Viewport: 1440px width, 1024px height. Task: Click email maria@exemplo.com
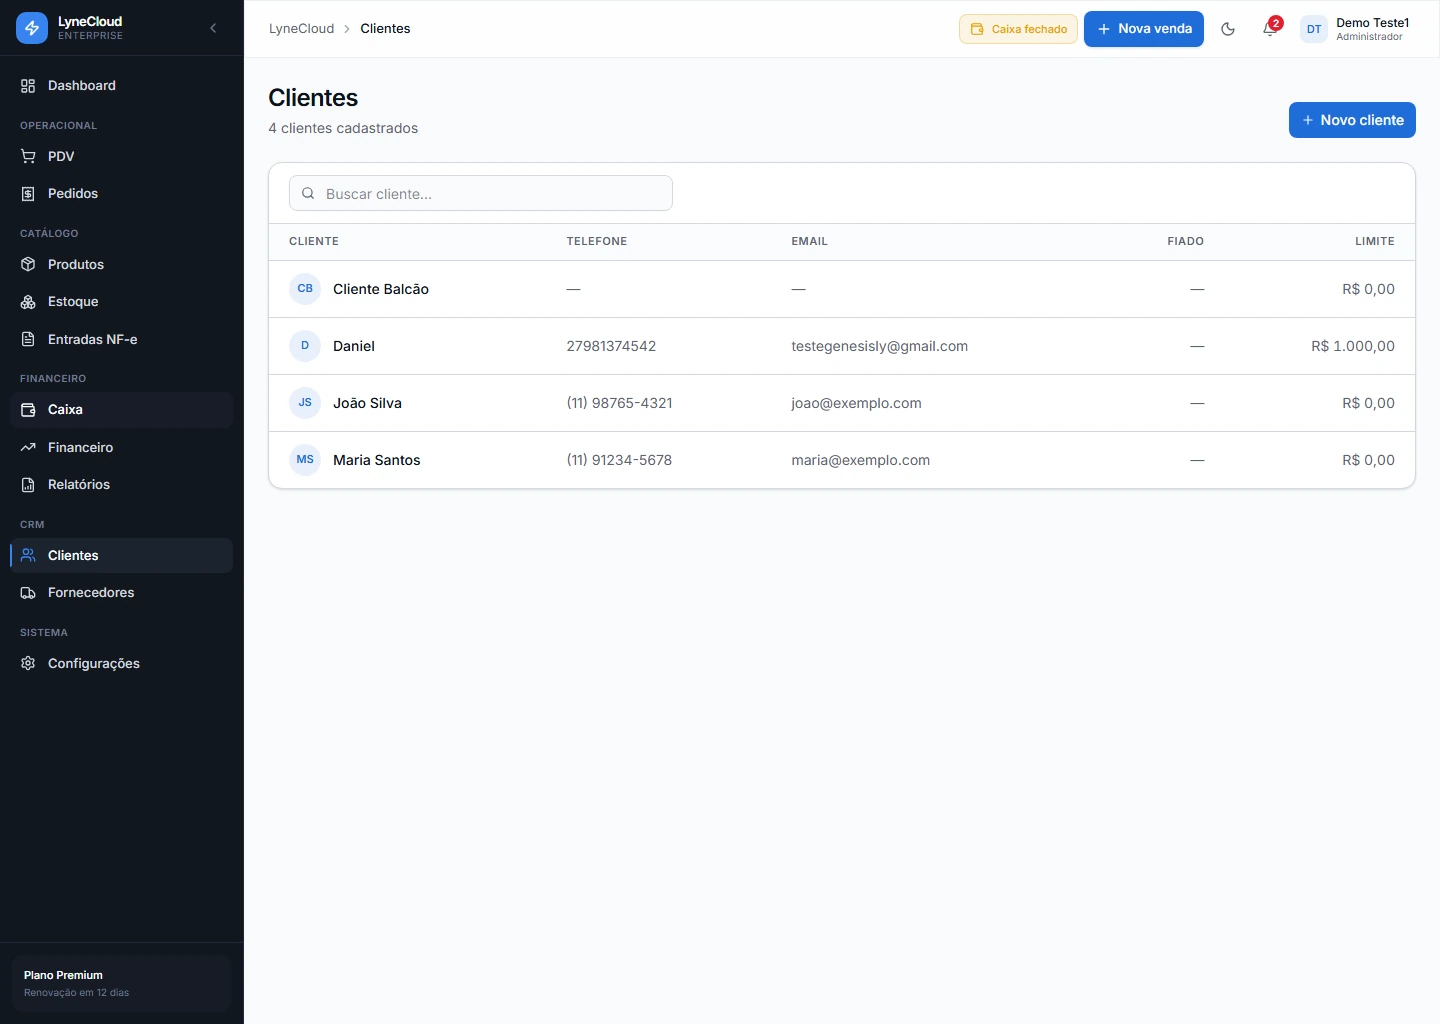860,460
